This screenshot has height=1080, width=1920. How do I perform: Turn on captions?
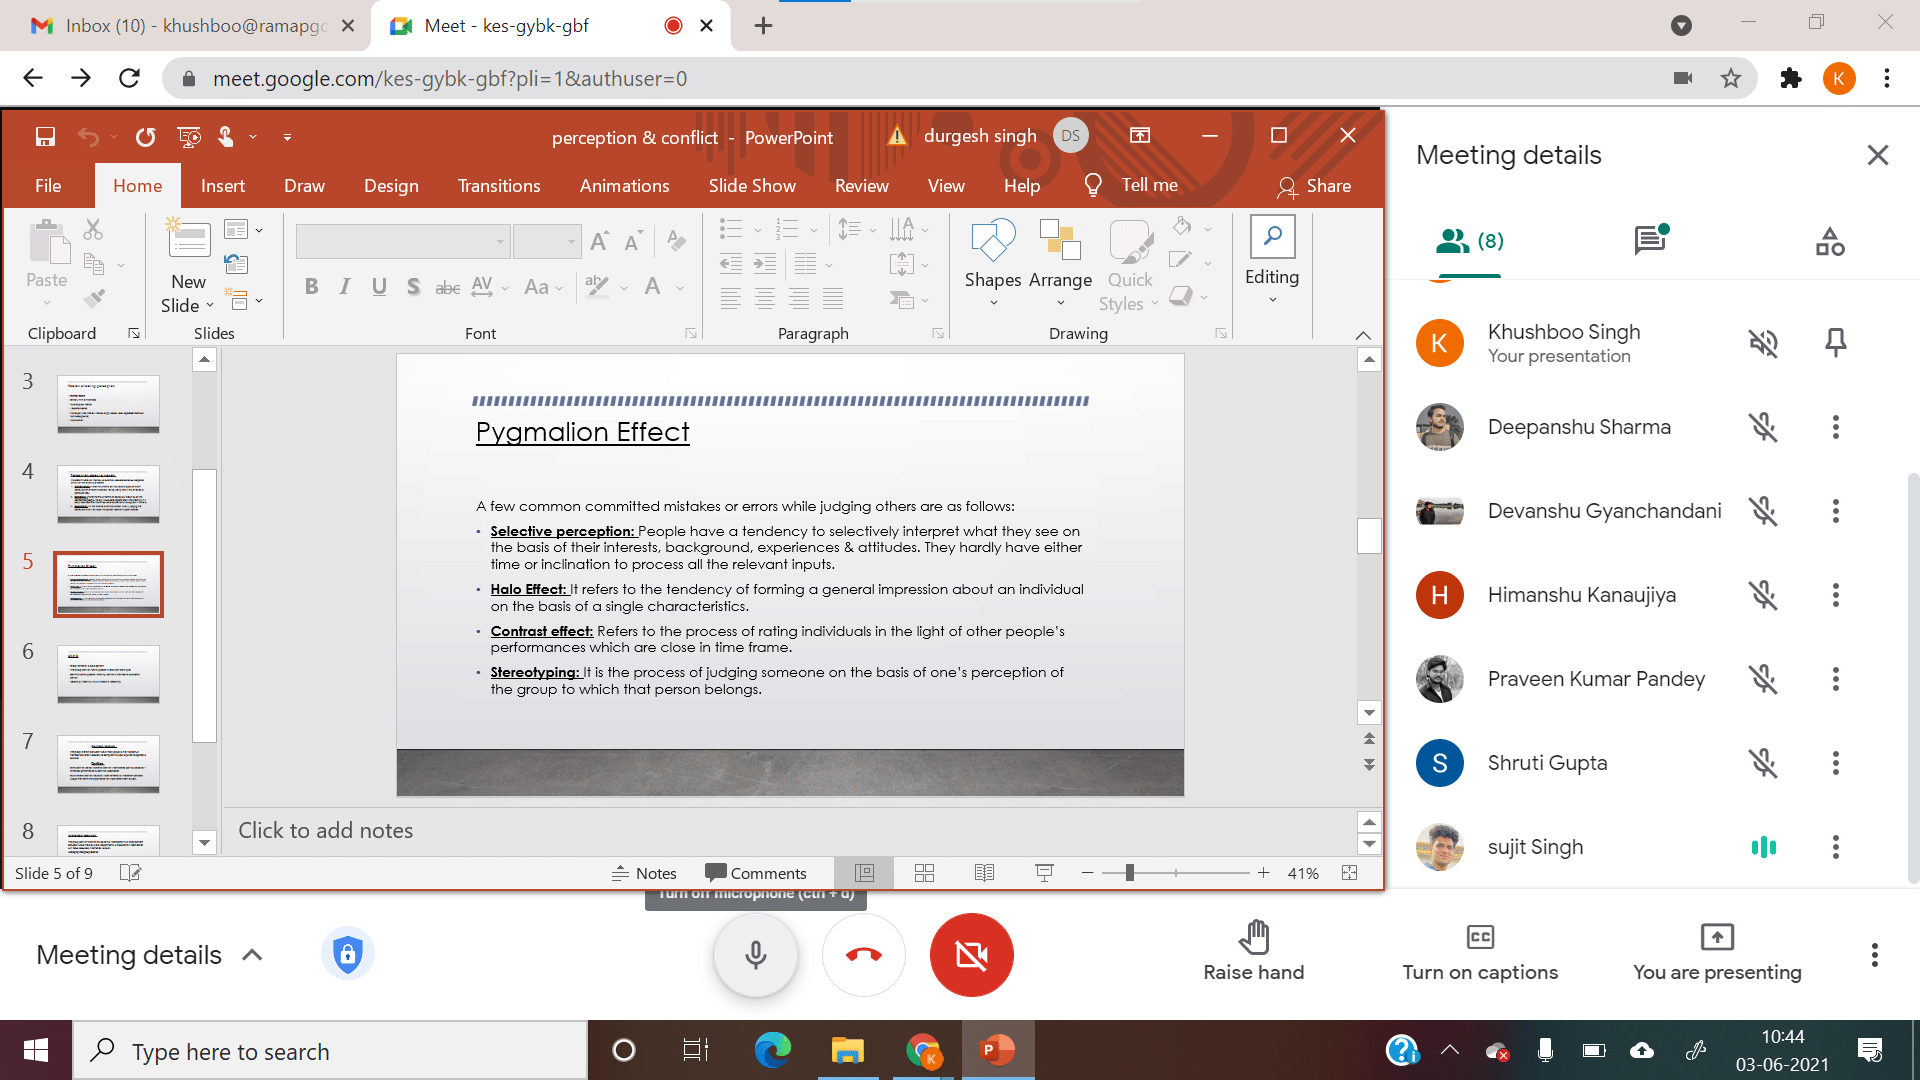(x=1479, y=952)
